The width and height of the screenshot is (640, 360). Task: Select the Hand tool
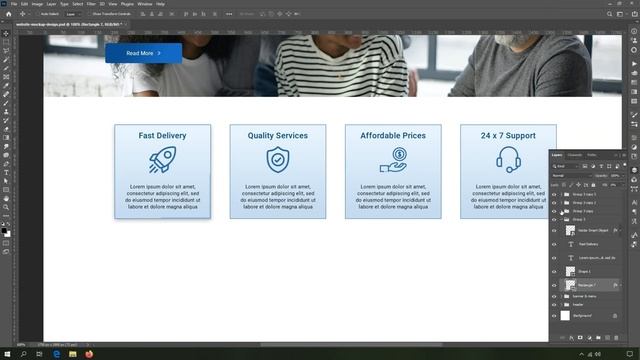[x=6, y=199]
